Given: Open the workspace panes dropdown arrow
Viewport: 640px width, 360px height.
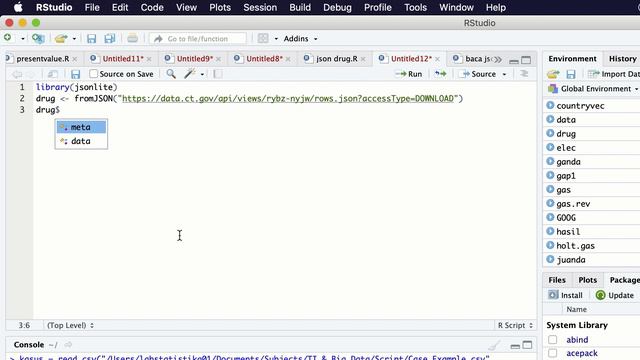Looking at the screenshot, I should pyautogui.click(x=276, y=39).
